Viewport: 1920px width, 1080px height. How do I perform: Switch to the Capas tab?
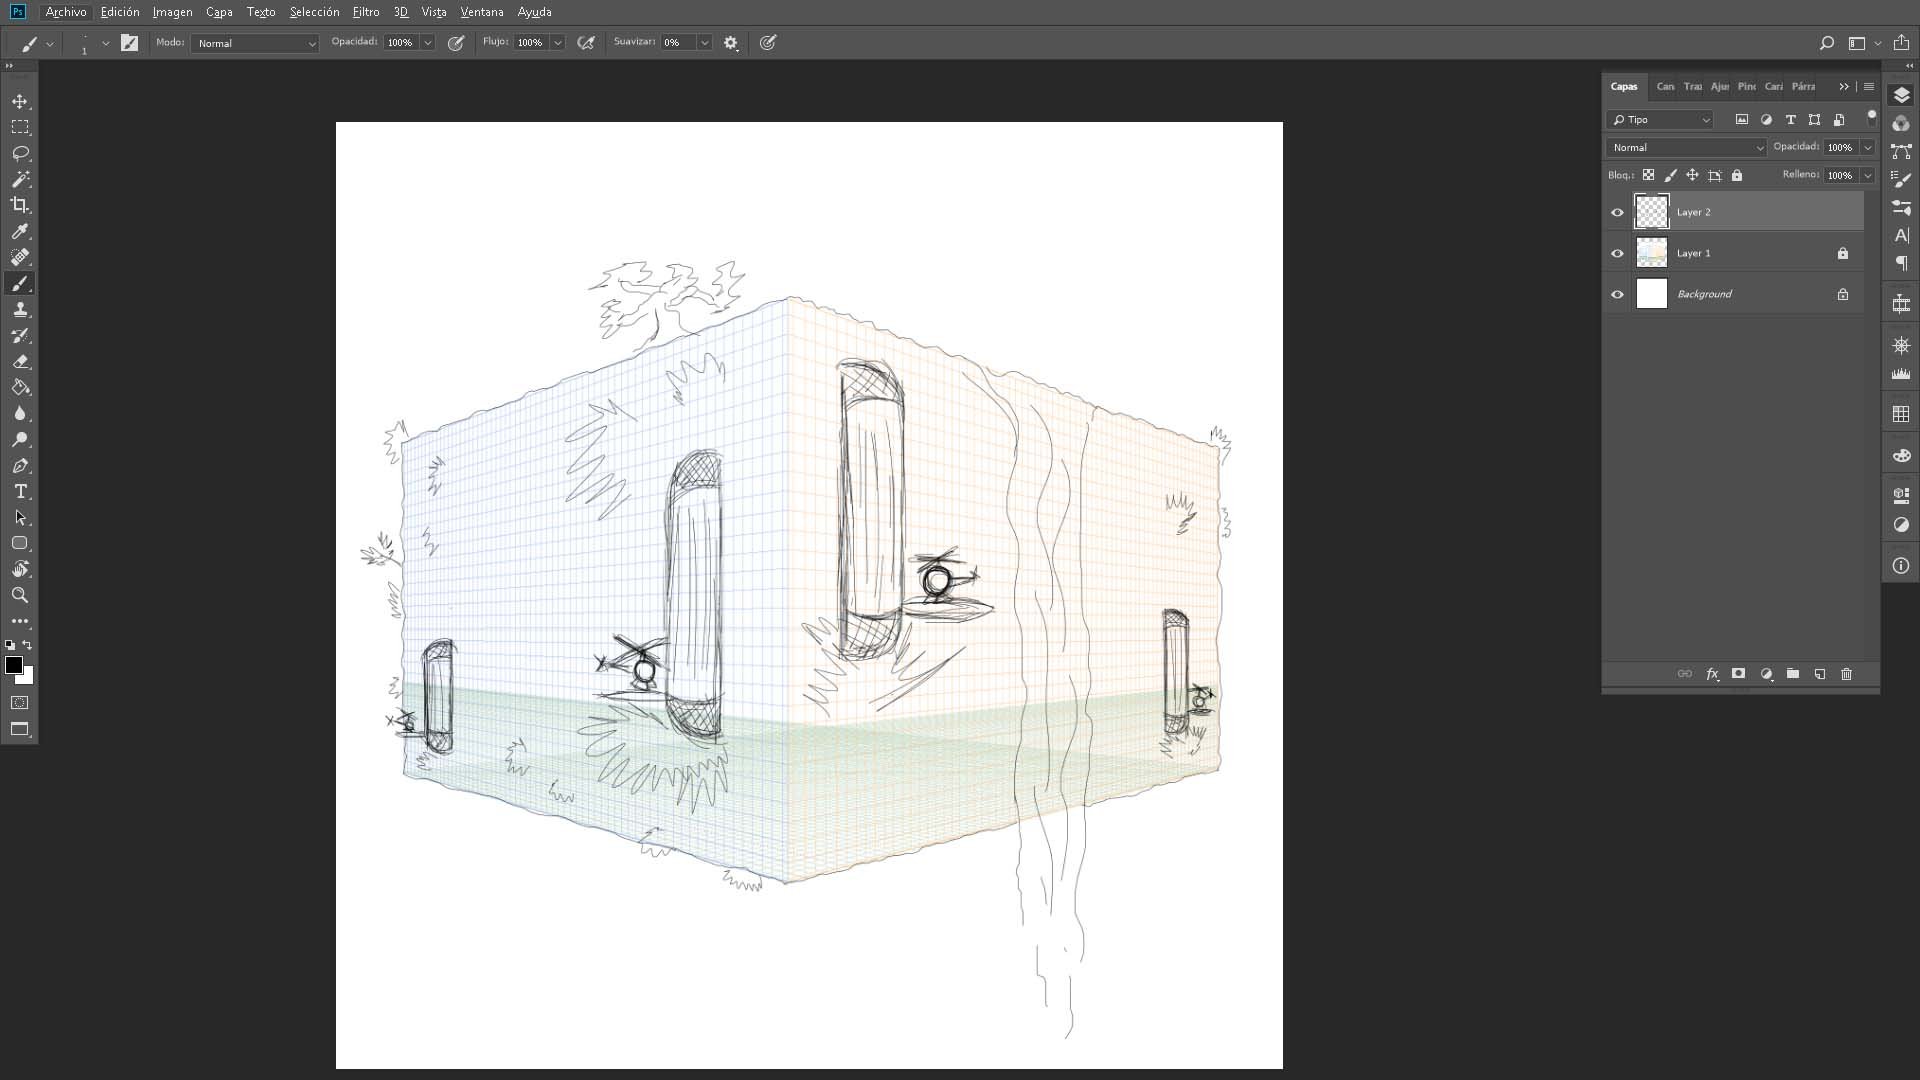click(1624, 86)
